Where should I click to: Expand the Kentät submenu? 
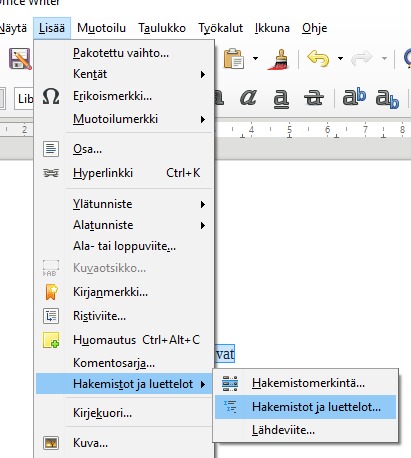click(x=124, y=74)
